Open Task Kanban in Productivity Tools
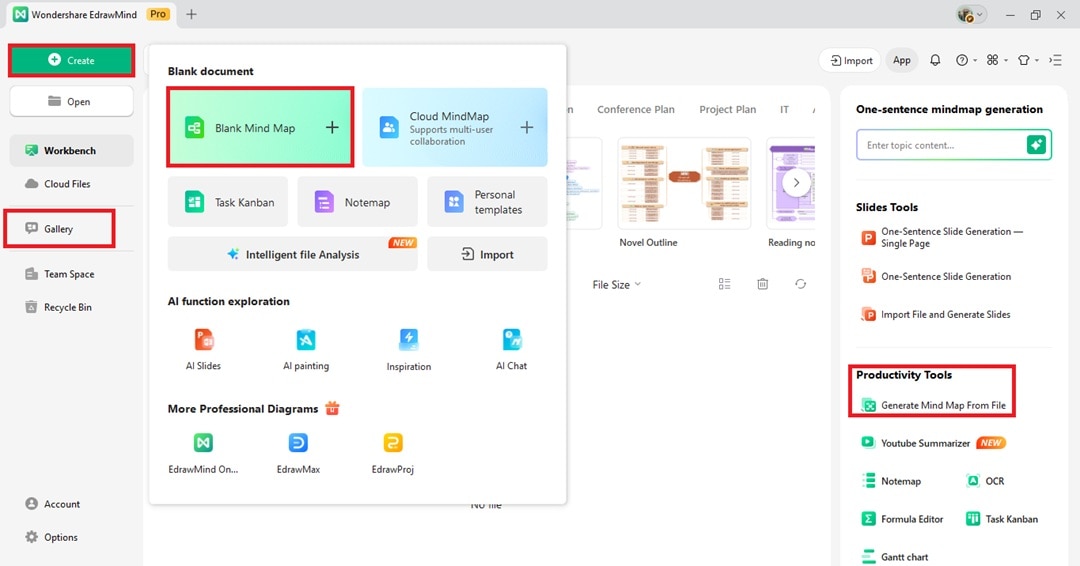 1001,519
